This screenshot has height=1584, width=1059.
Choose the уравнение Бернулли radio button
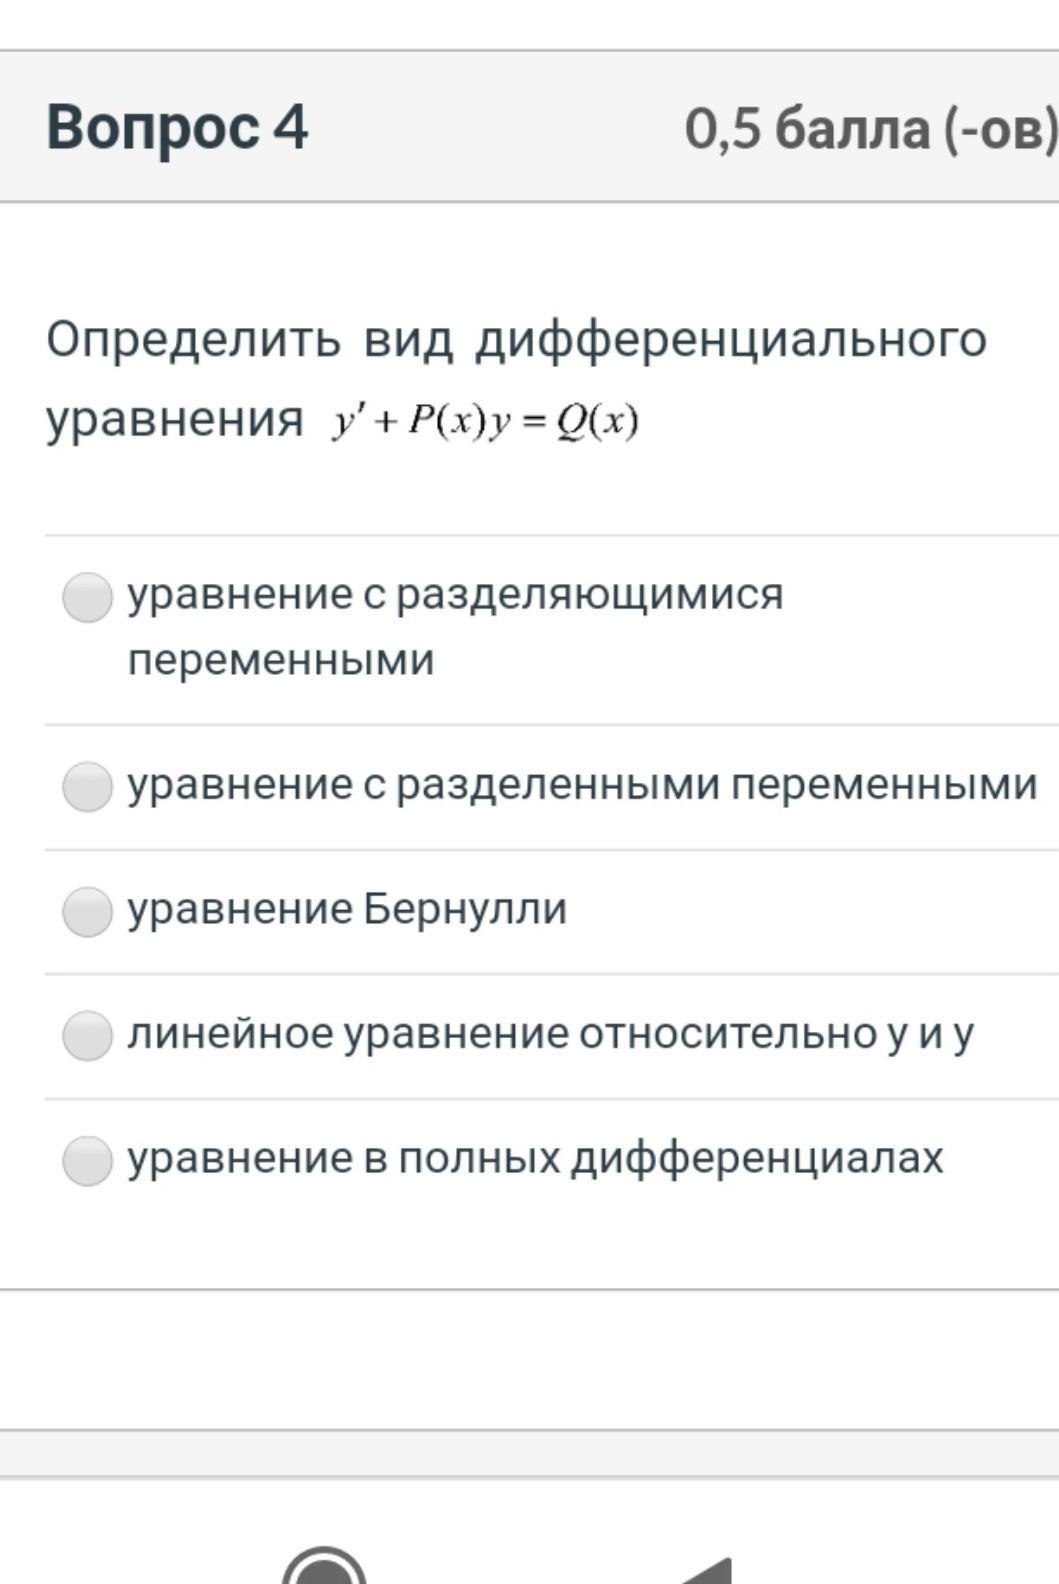87,911
